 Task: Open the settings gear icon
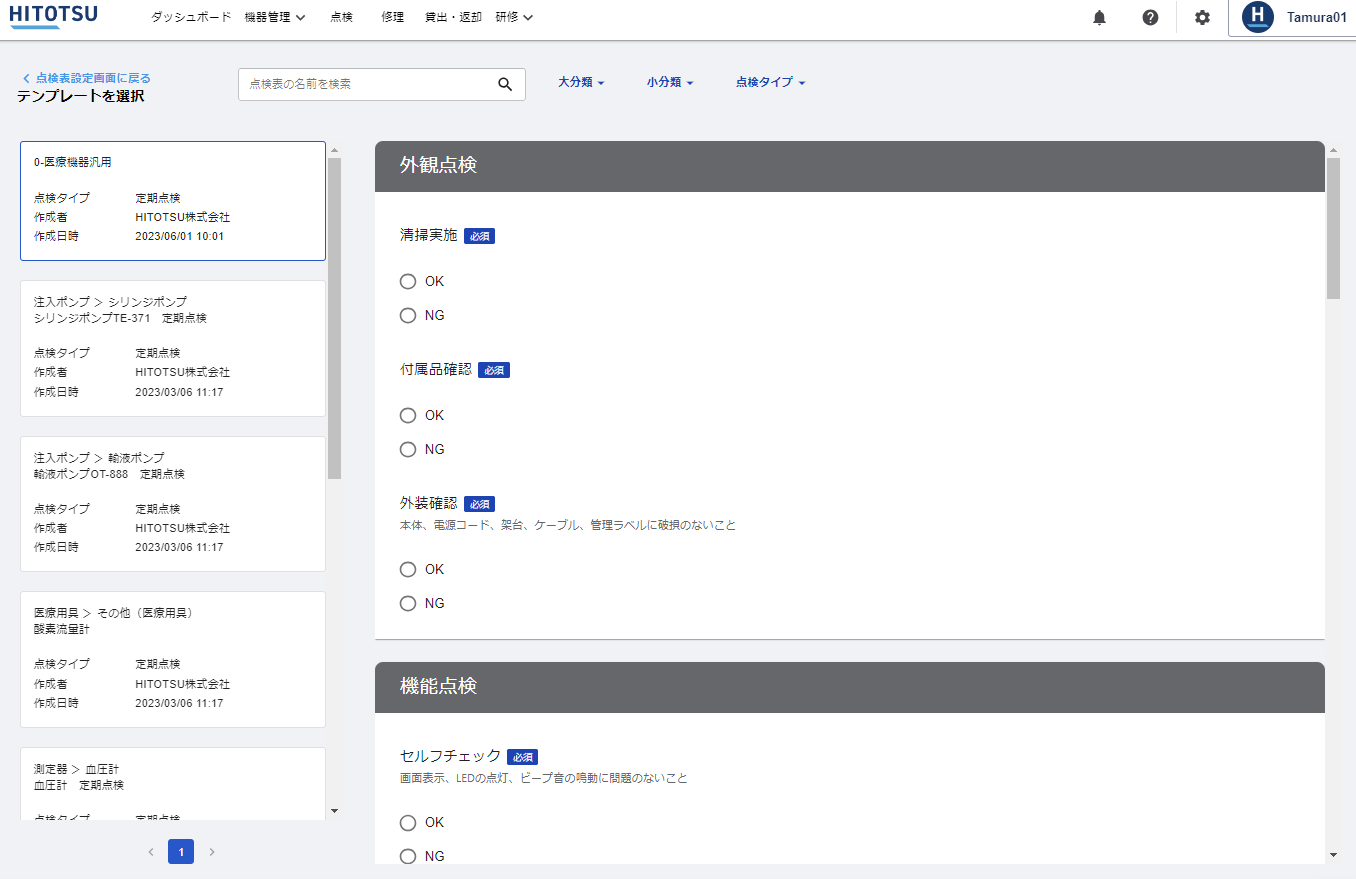(x=1202, y=17)
